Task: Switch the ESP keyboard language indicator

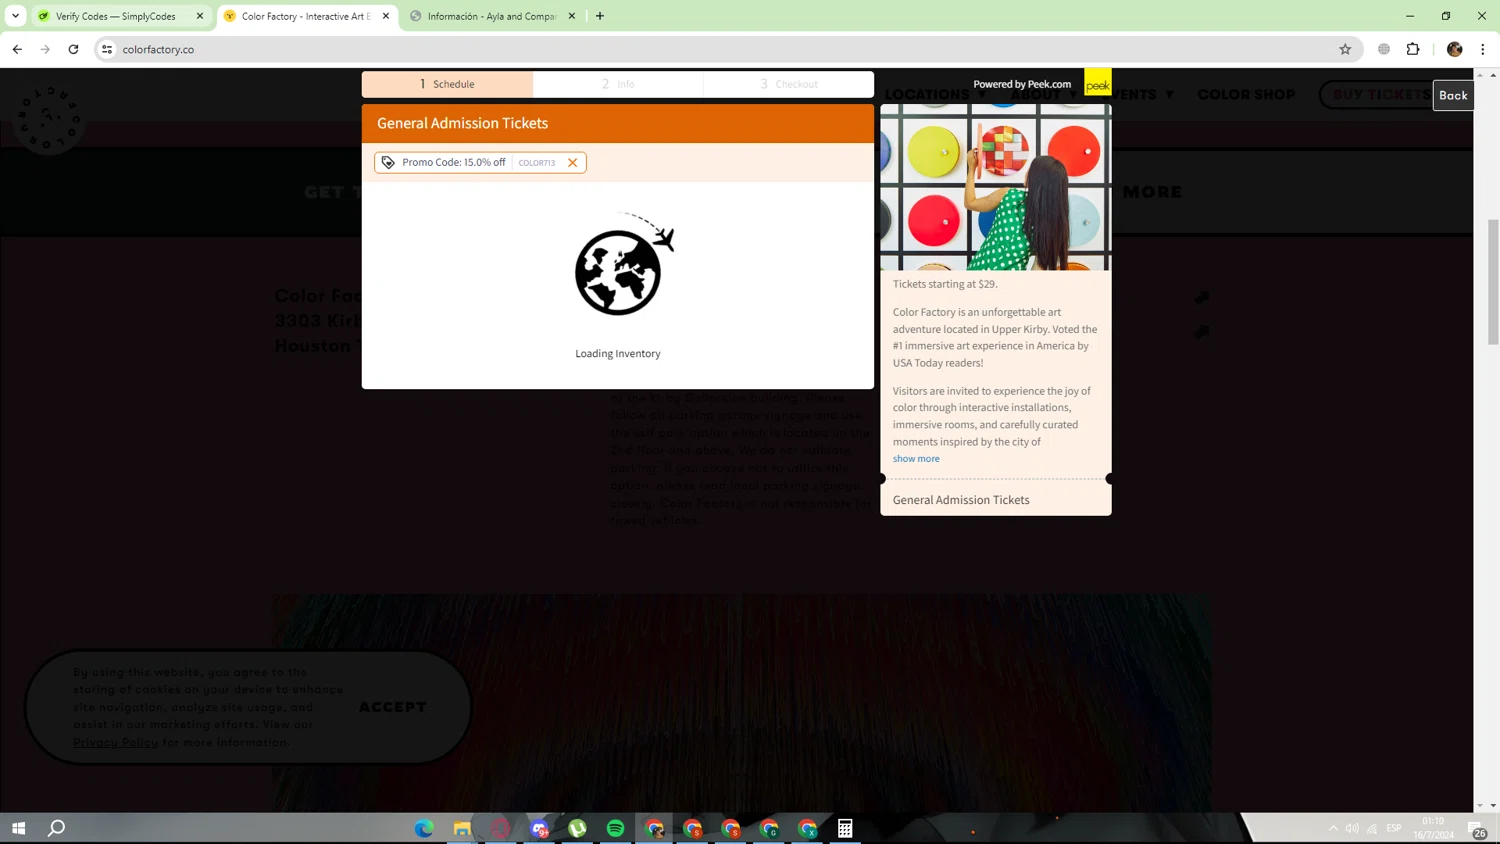Action: pyautogui.click(x=1394, y=828)
